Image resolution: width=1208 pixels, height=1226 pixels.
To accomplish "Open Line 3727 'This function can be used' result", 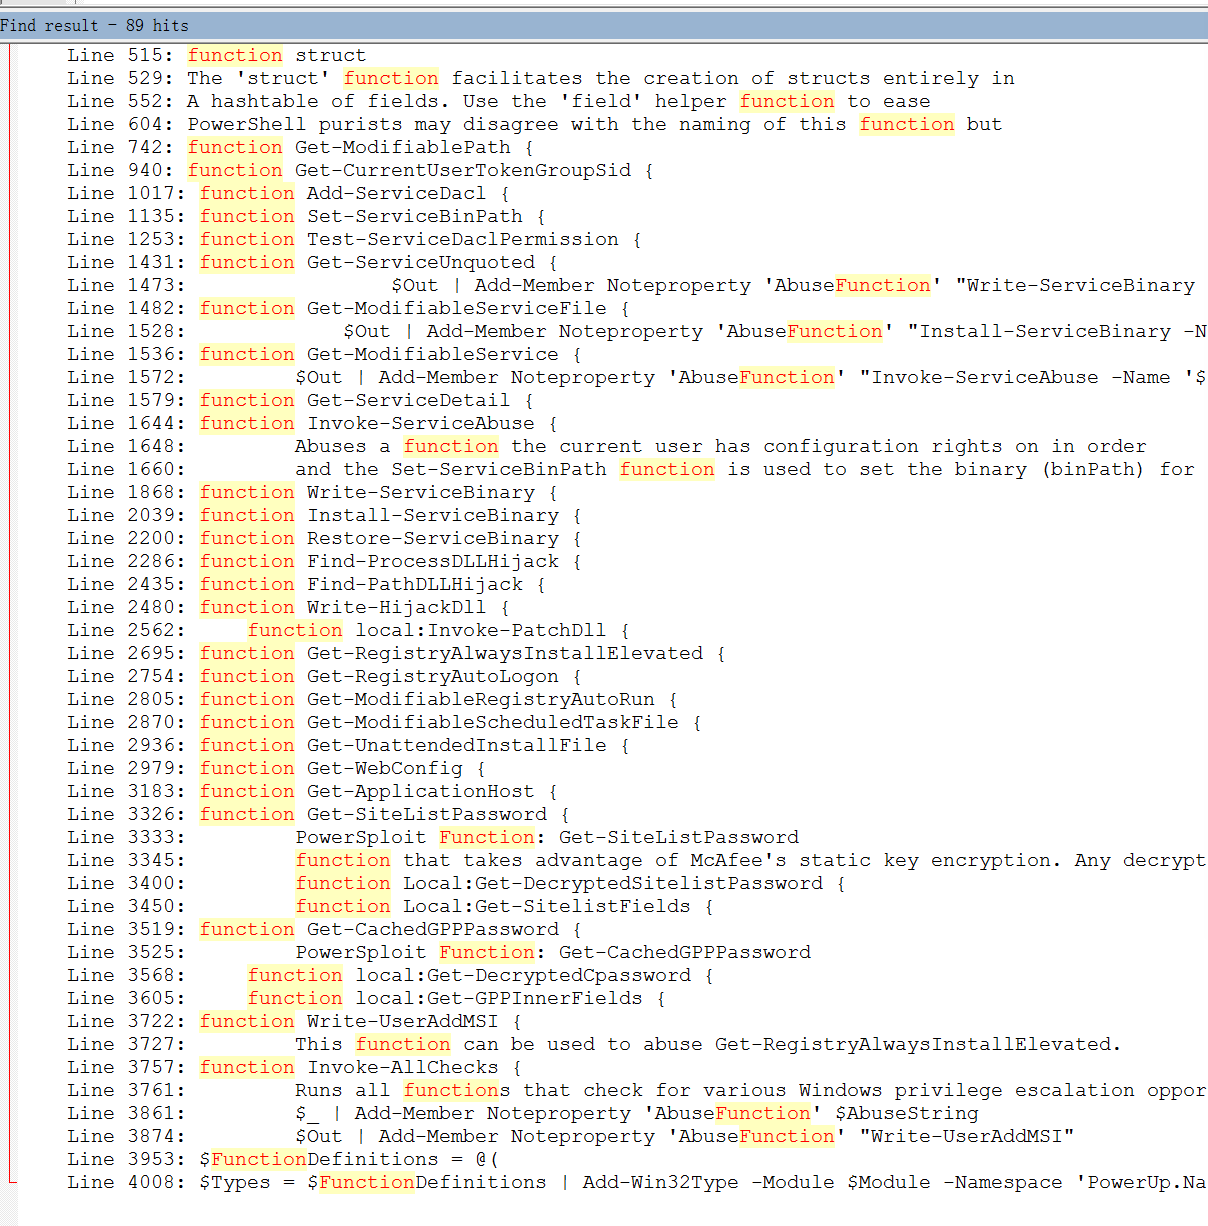I will click(x=594, y=1044).
